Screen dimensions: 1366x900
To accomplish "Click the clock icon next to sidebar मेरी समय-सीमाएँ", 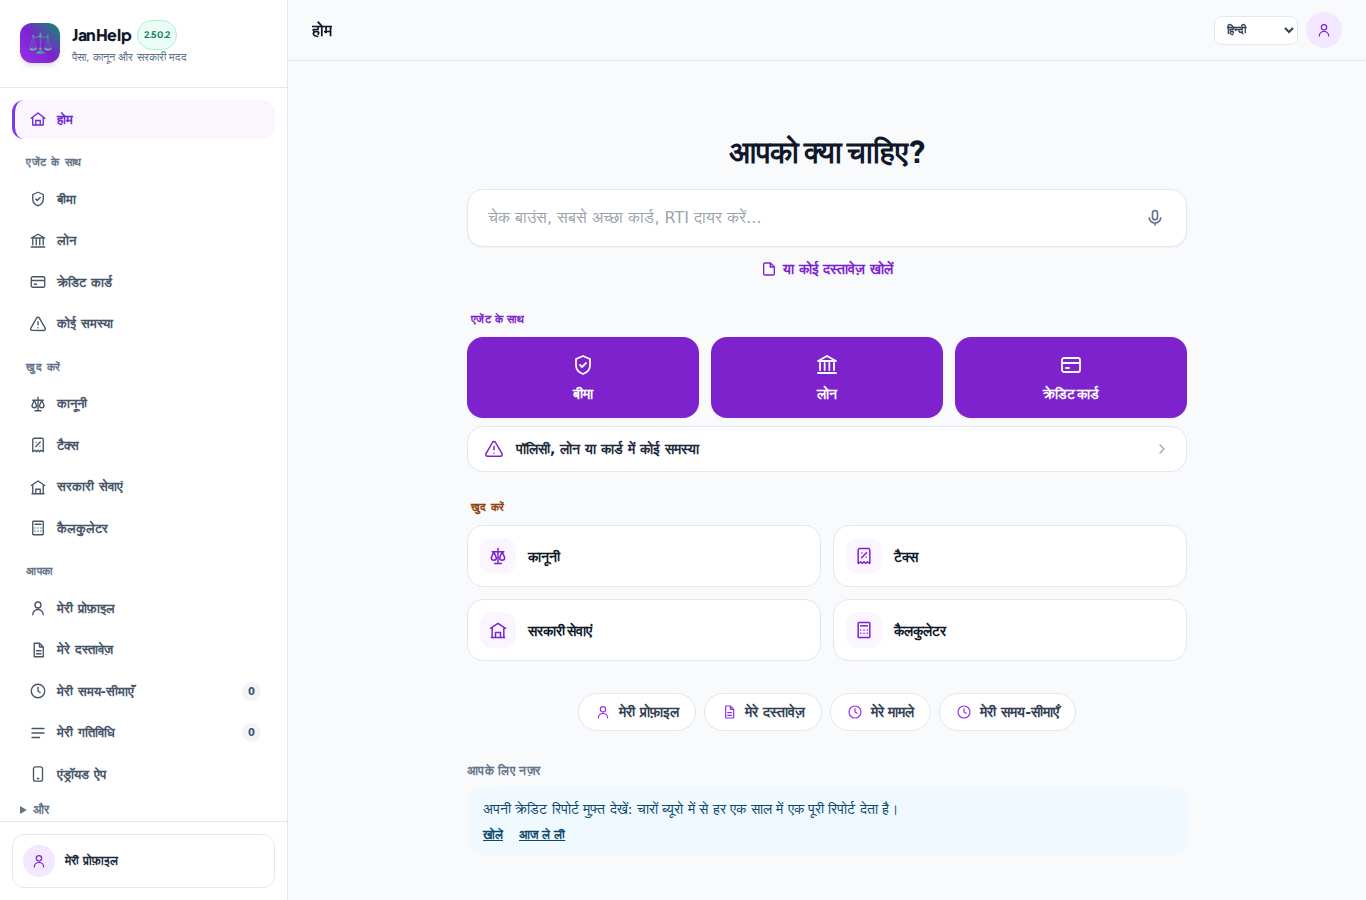I will (x=38, y=691).
